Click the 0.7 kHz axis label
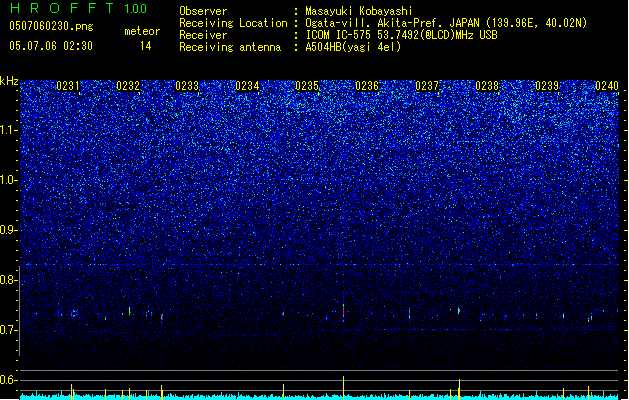 pos(9,330)
